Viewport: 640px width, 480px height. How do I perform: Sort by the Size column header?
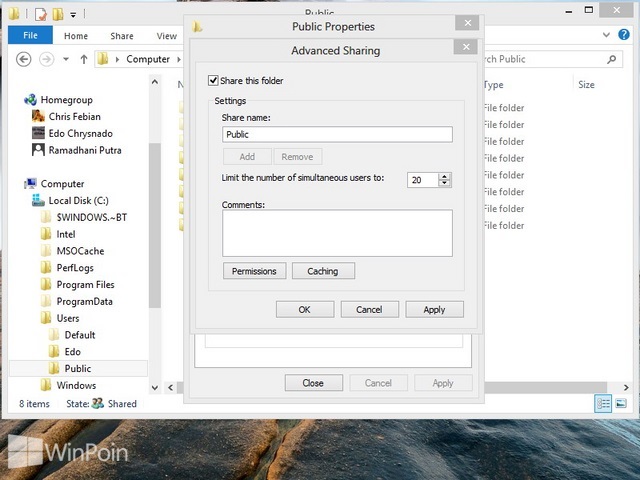(586, 85)
